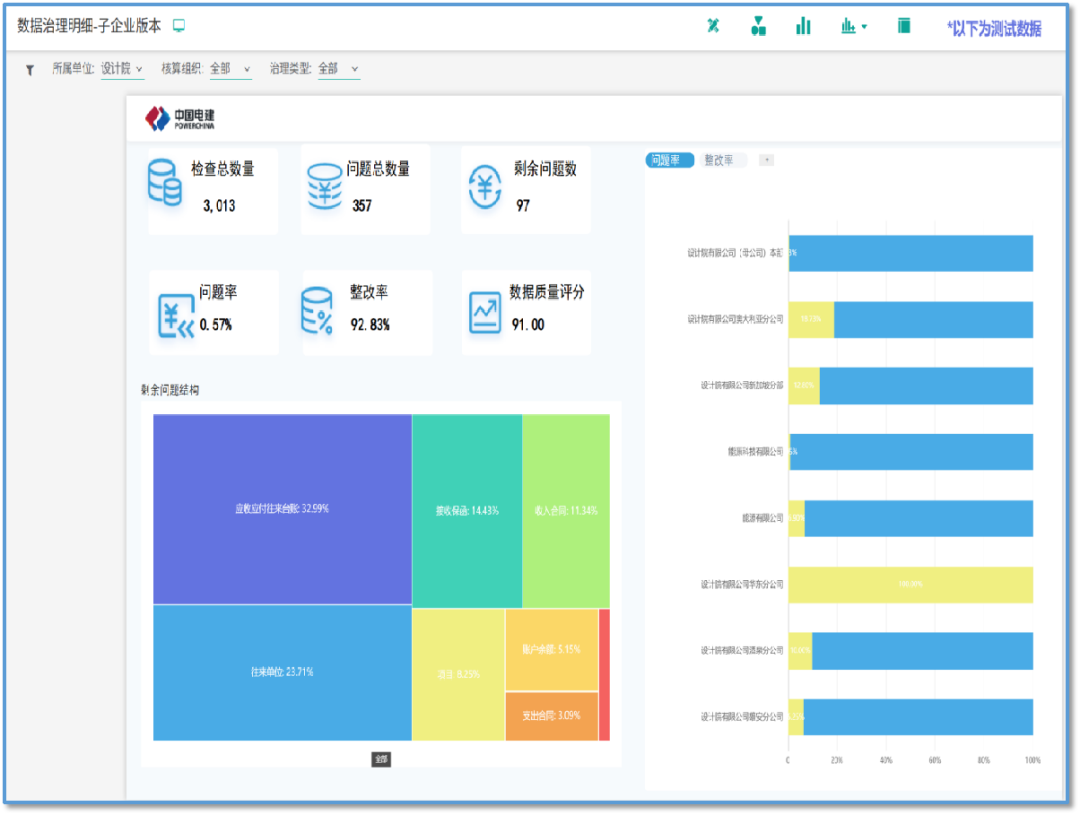This screenshot has width=1080, height=815.
Task: Click the funnel filter icon
Action: (30, 70)
